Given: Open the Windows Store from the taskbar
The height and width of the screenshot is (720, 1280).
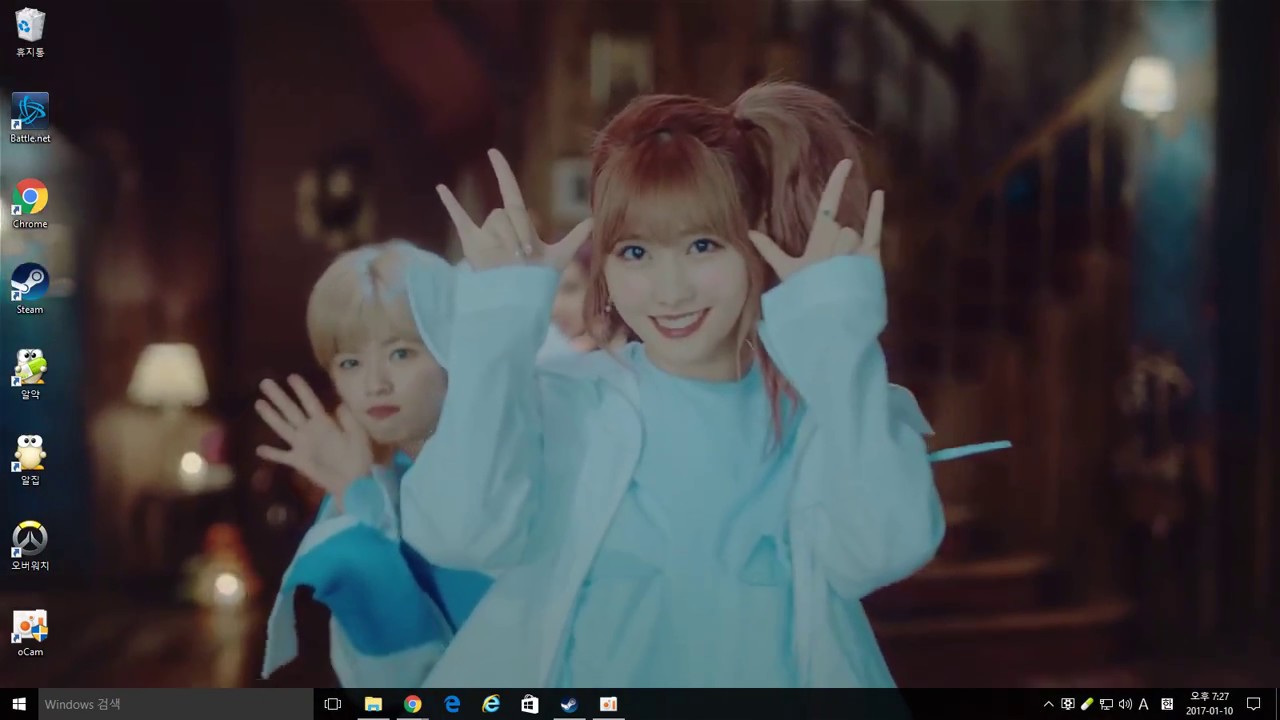Looking at the screenshot, I should pos(530,704).
